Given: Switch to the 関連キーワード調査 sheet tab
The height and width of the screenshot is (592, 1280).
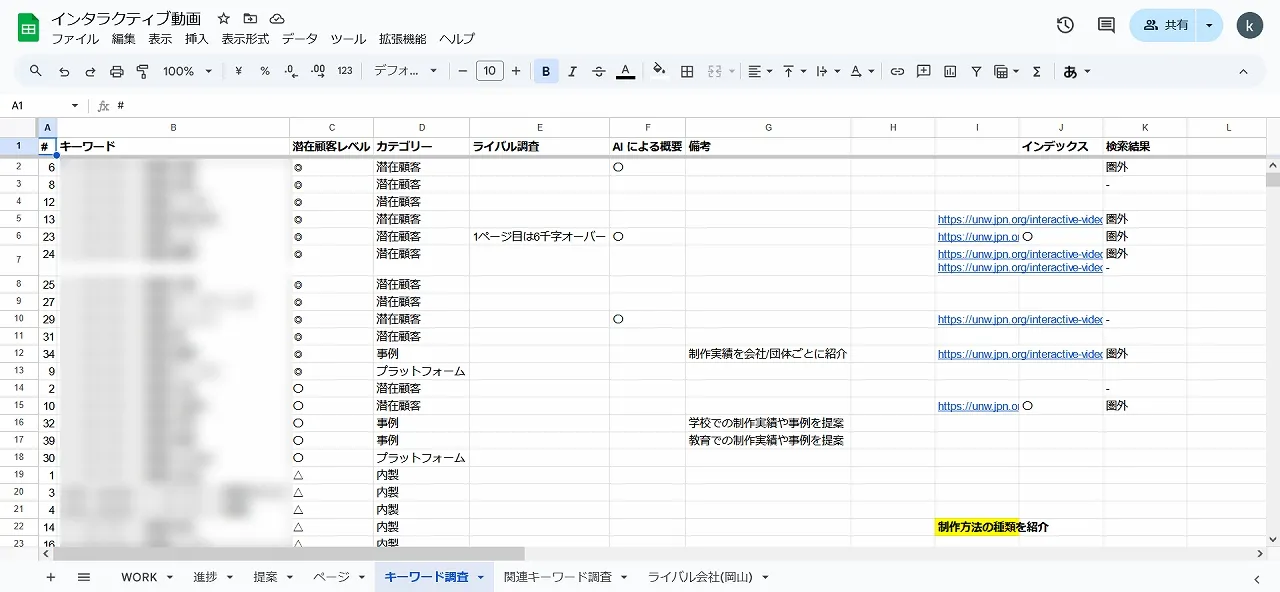Looking at the screenshot, I should click(x=558, y=577).
